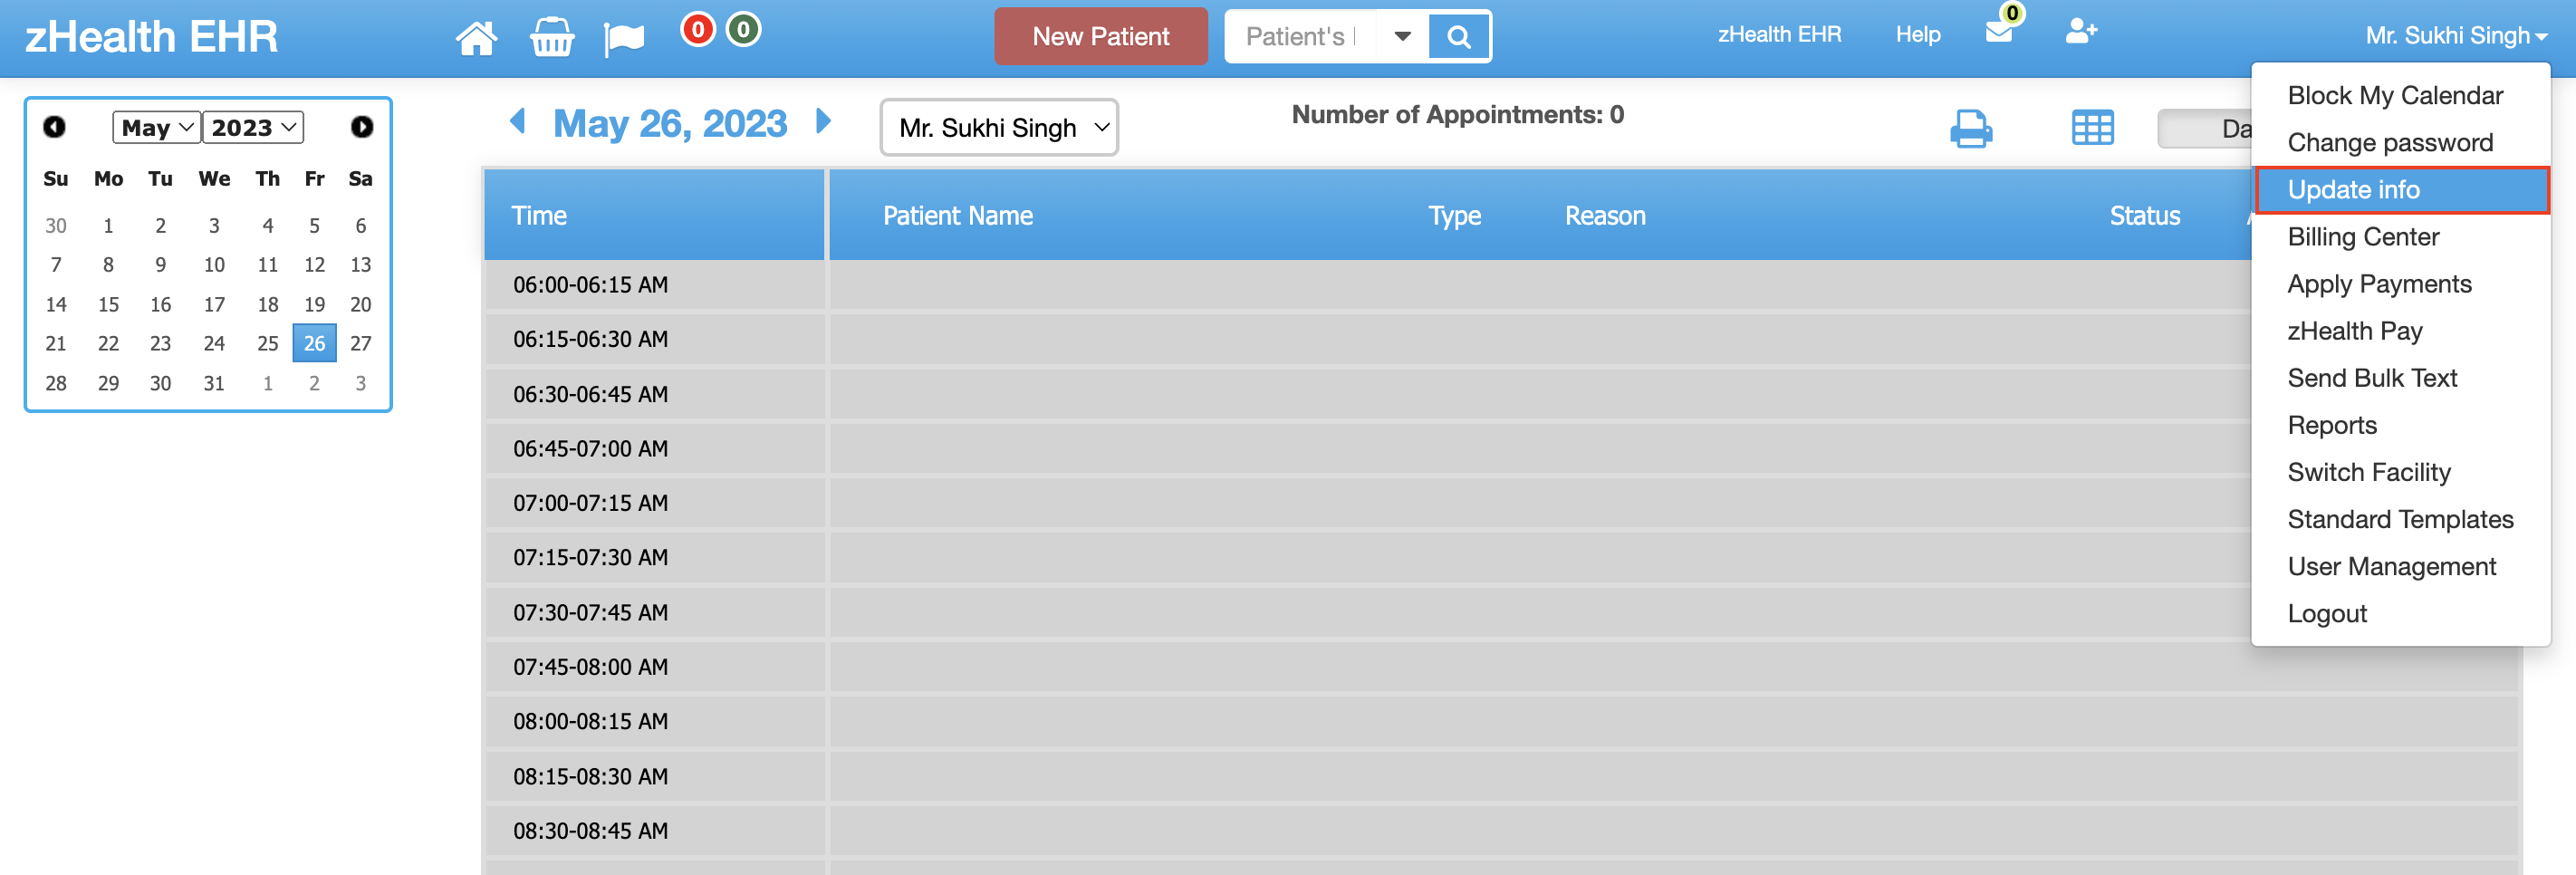
Task: Open the mail envelope messages icon
Action: pyautogui.click(x=1998, y=31)
